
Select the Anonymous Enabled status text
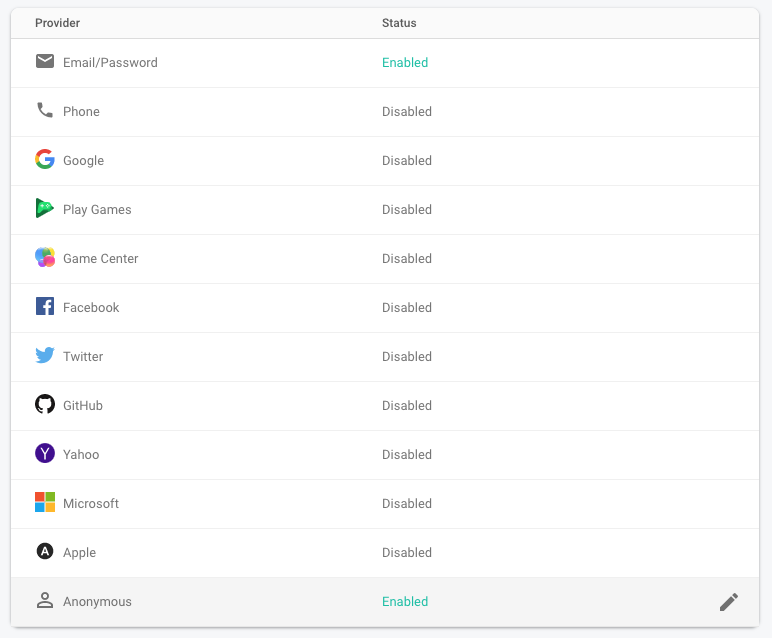pos(405,602)
